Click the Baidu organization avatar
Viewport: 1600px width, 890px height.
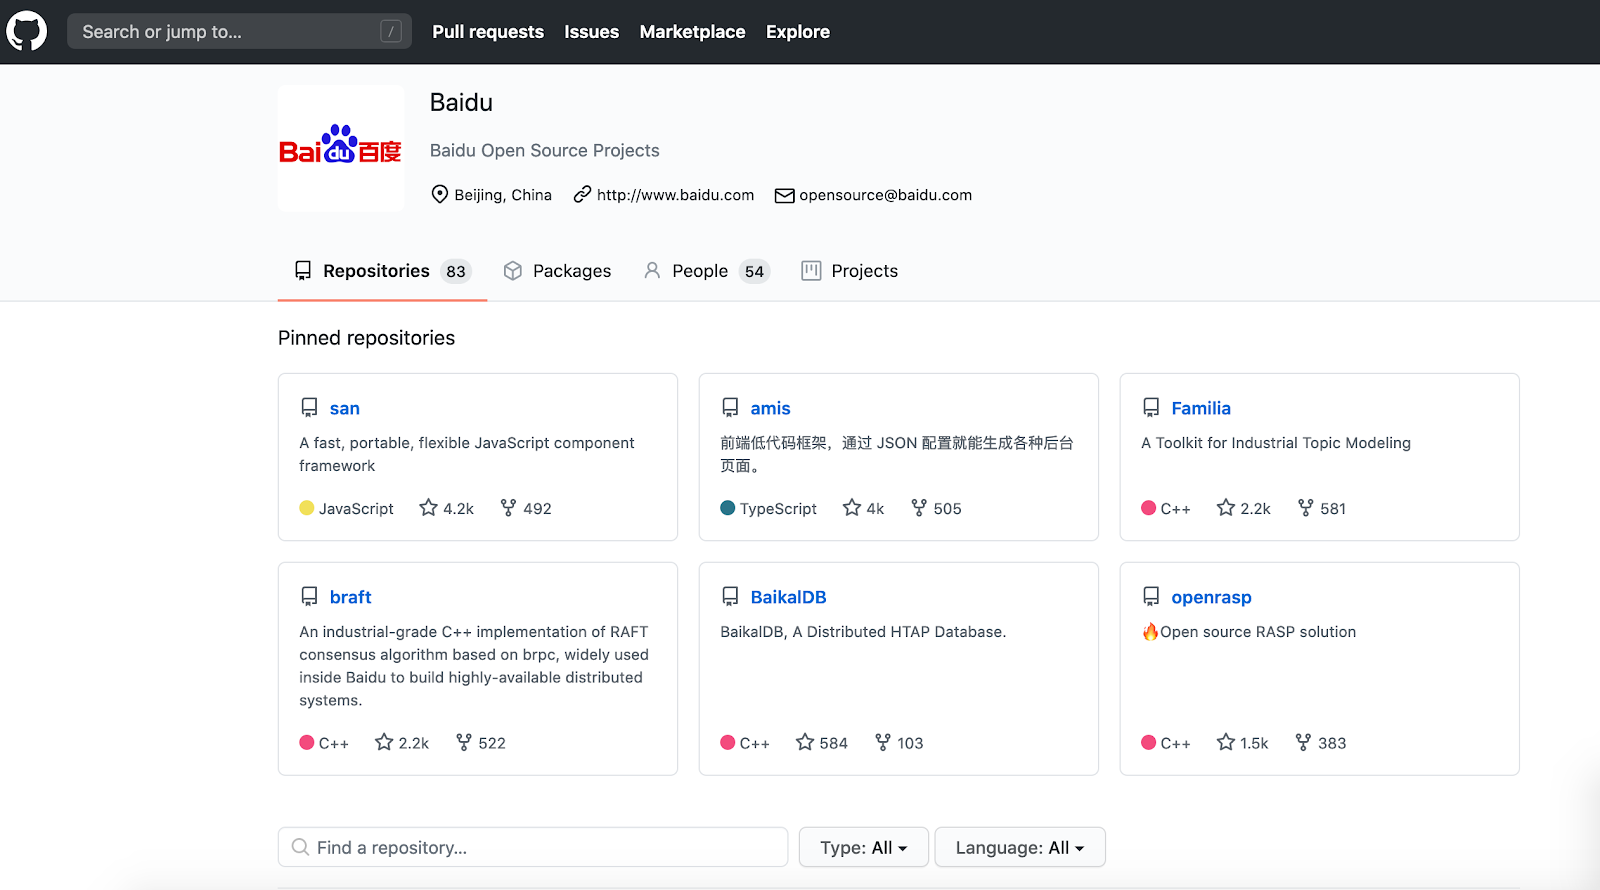tap(341, 149)
